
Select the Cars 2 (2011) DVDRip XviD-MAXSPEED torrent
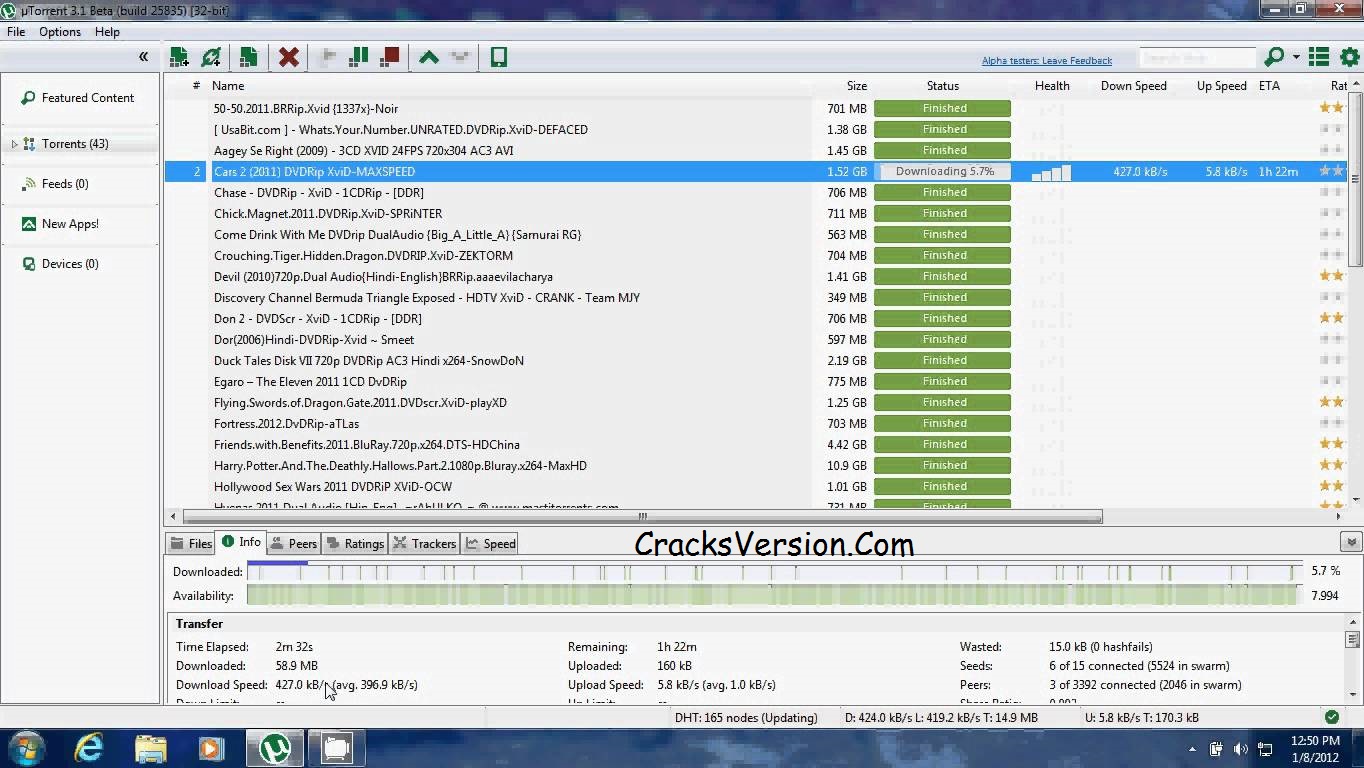tap(755, 171)
